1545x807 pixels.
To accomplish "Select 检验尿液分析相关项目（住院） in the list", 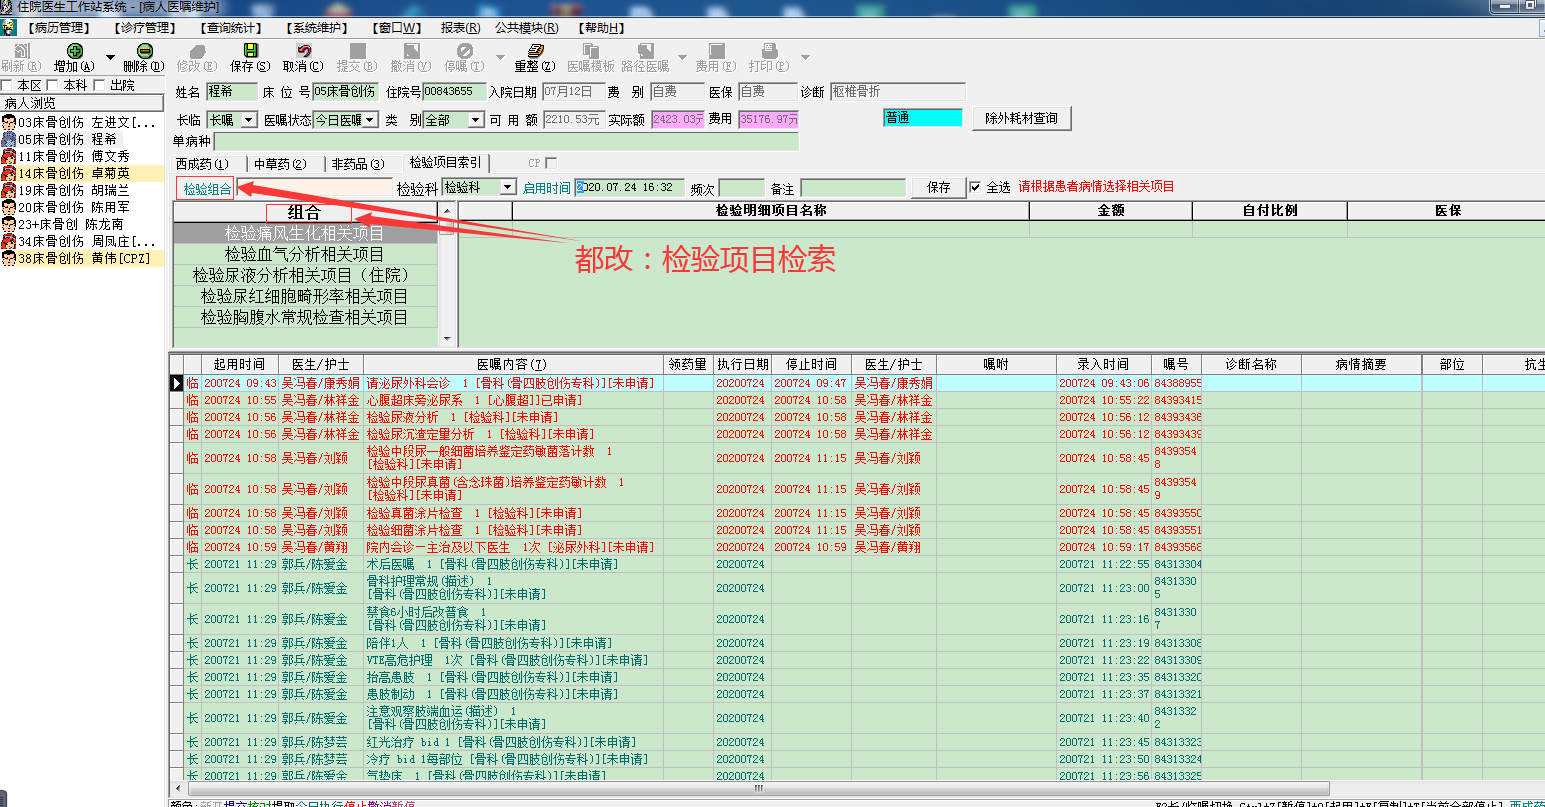I will coord(305,275).
